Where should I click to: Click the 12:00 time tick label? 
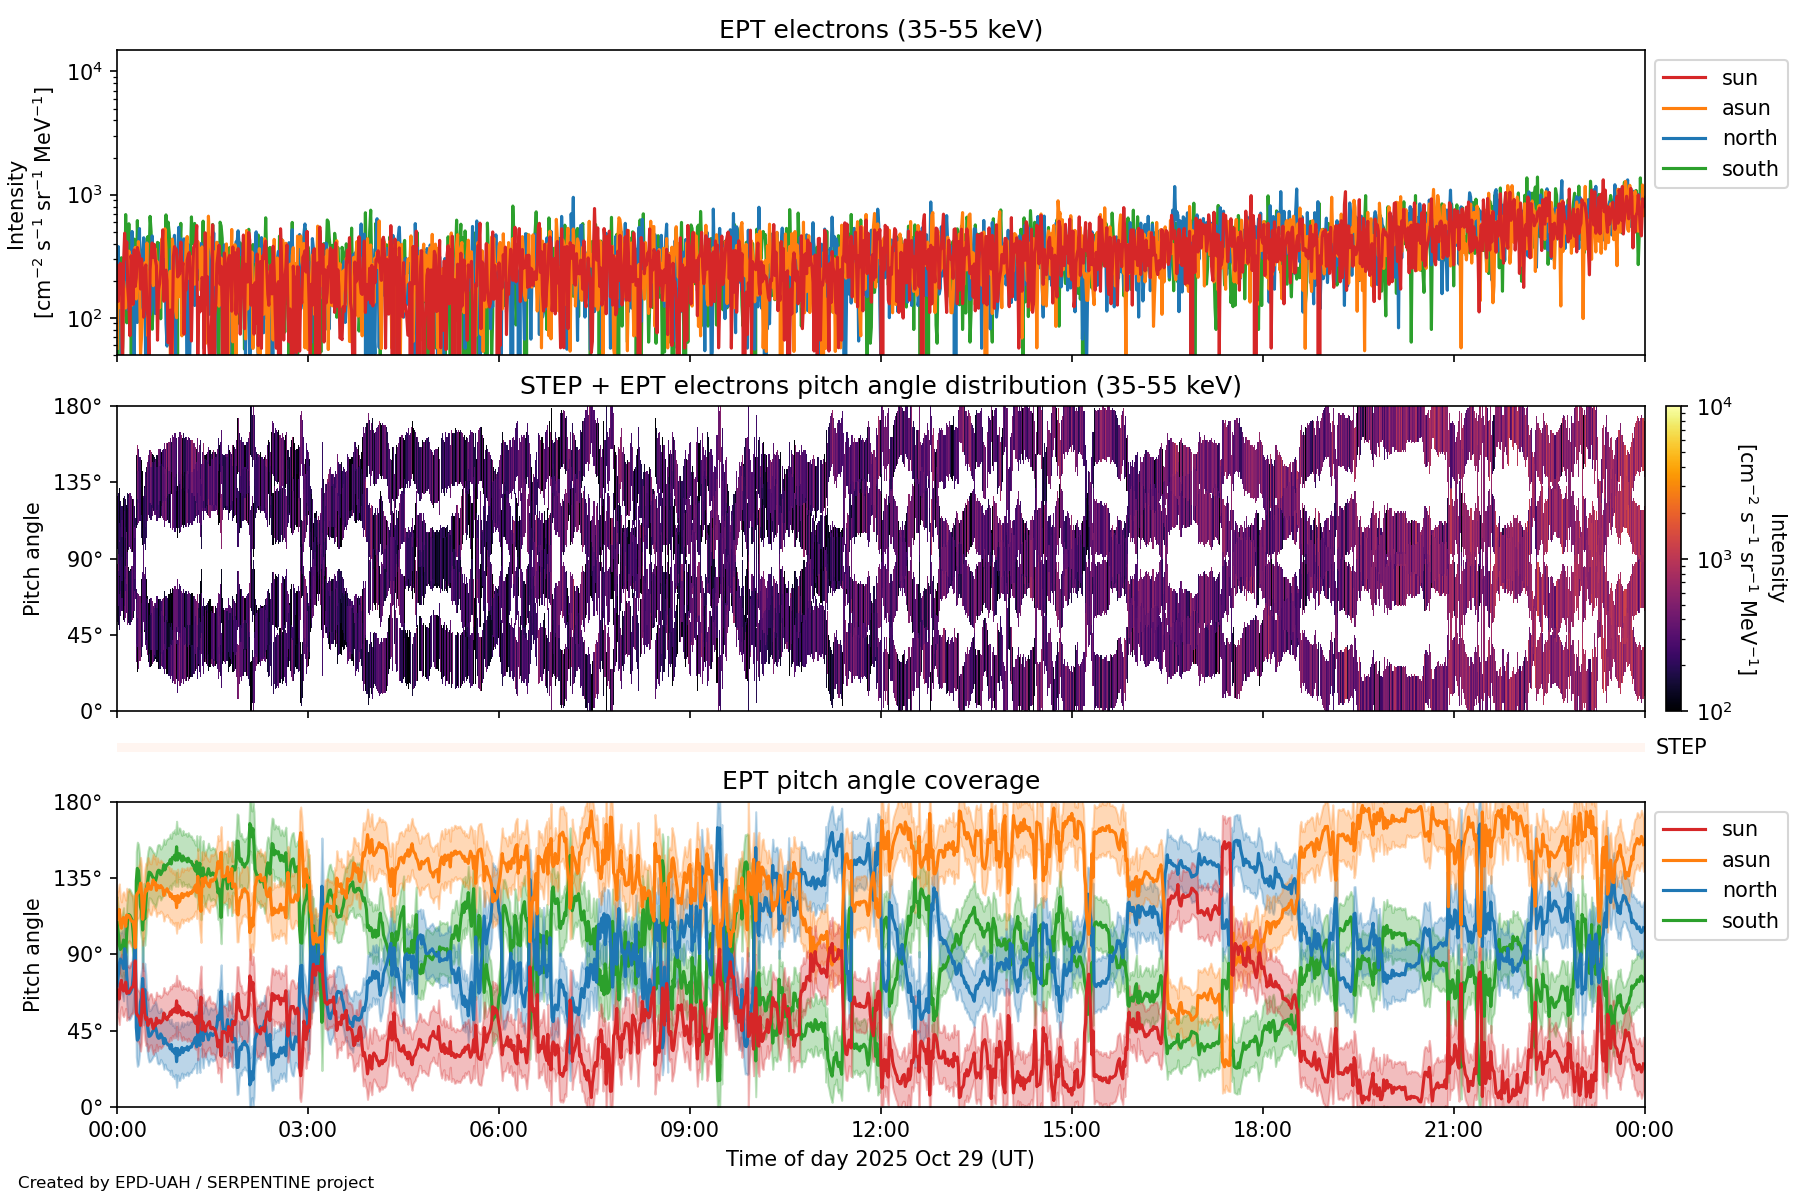point(880,1130)
